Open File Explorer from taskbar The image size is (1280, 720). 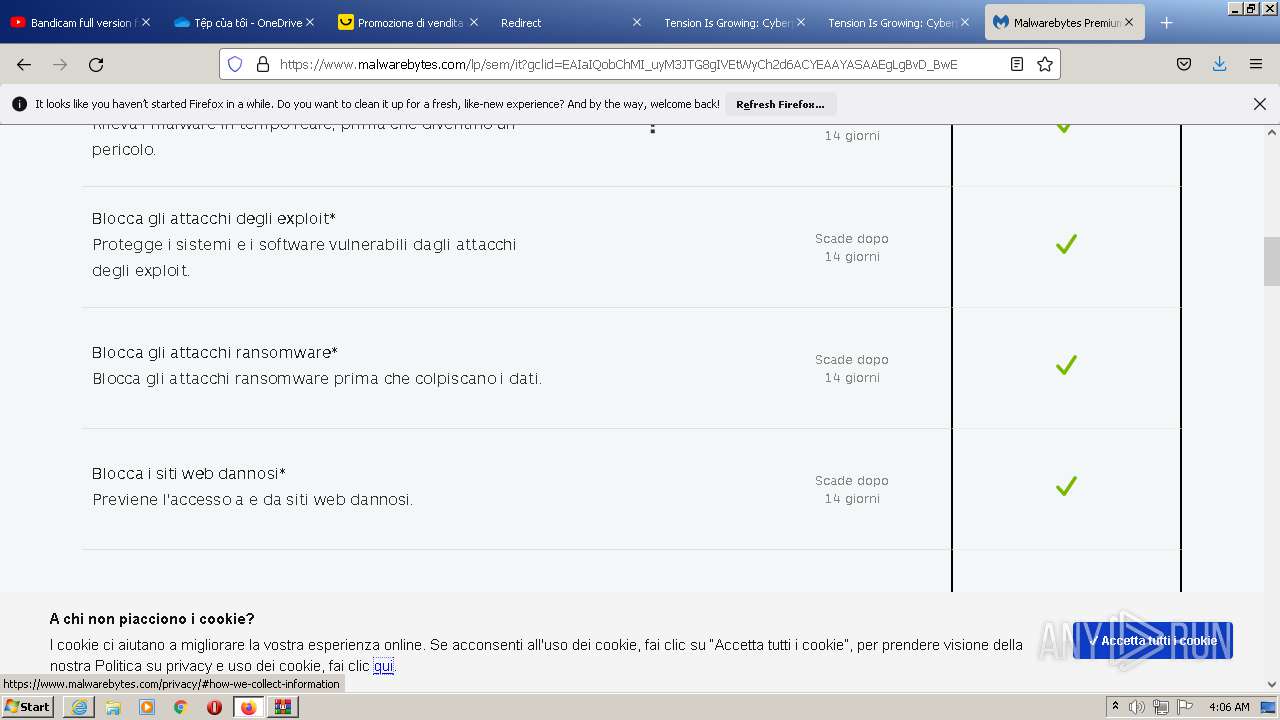(x=113, y=707)
